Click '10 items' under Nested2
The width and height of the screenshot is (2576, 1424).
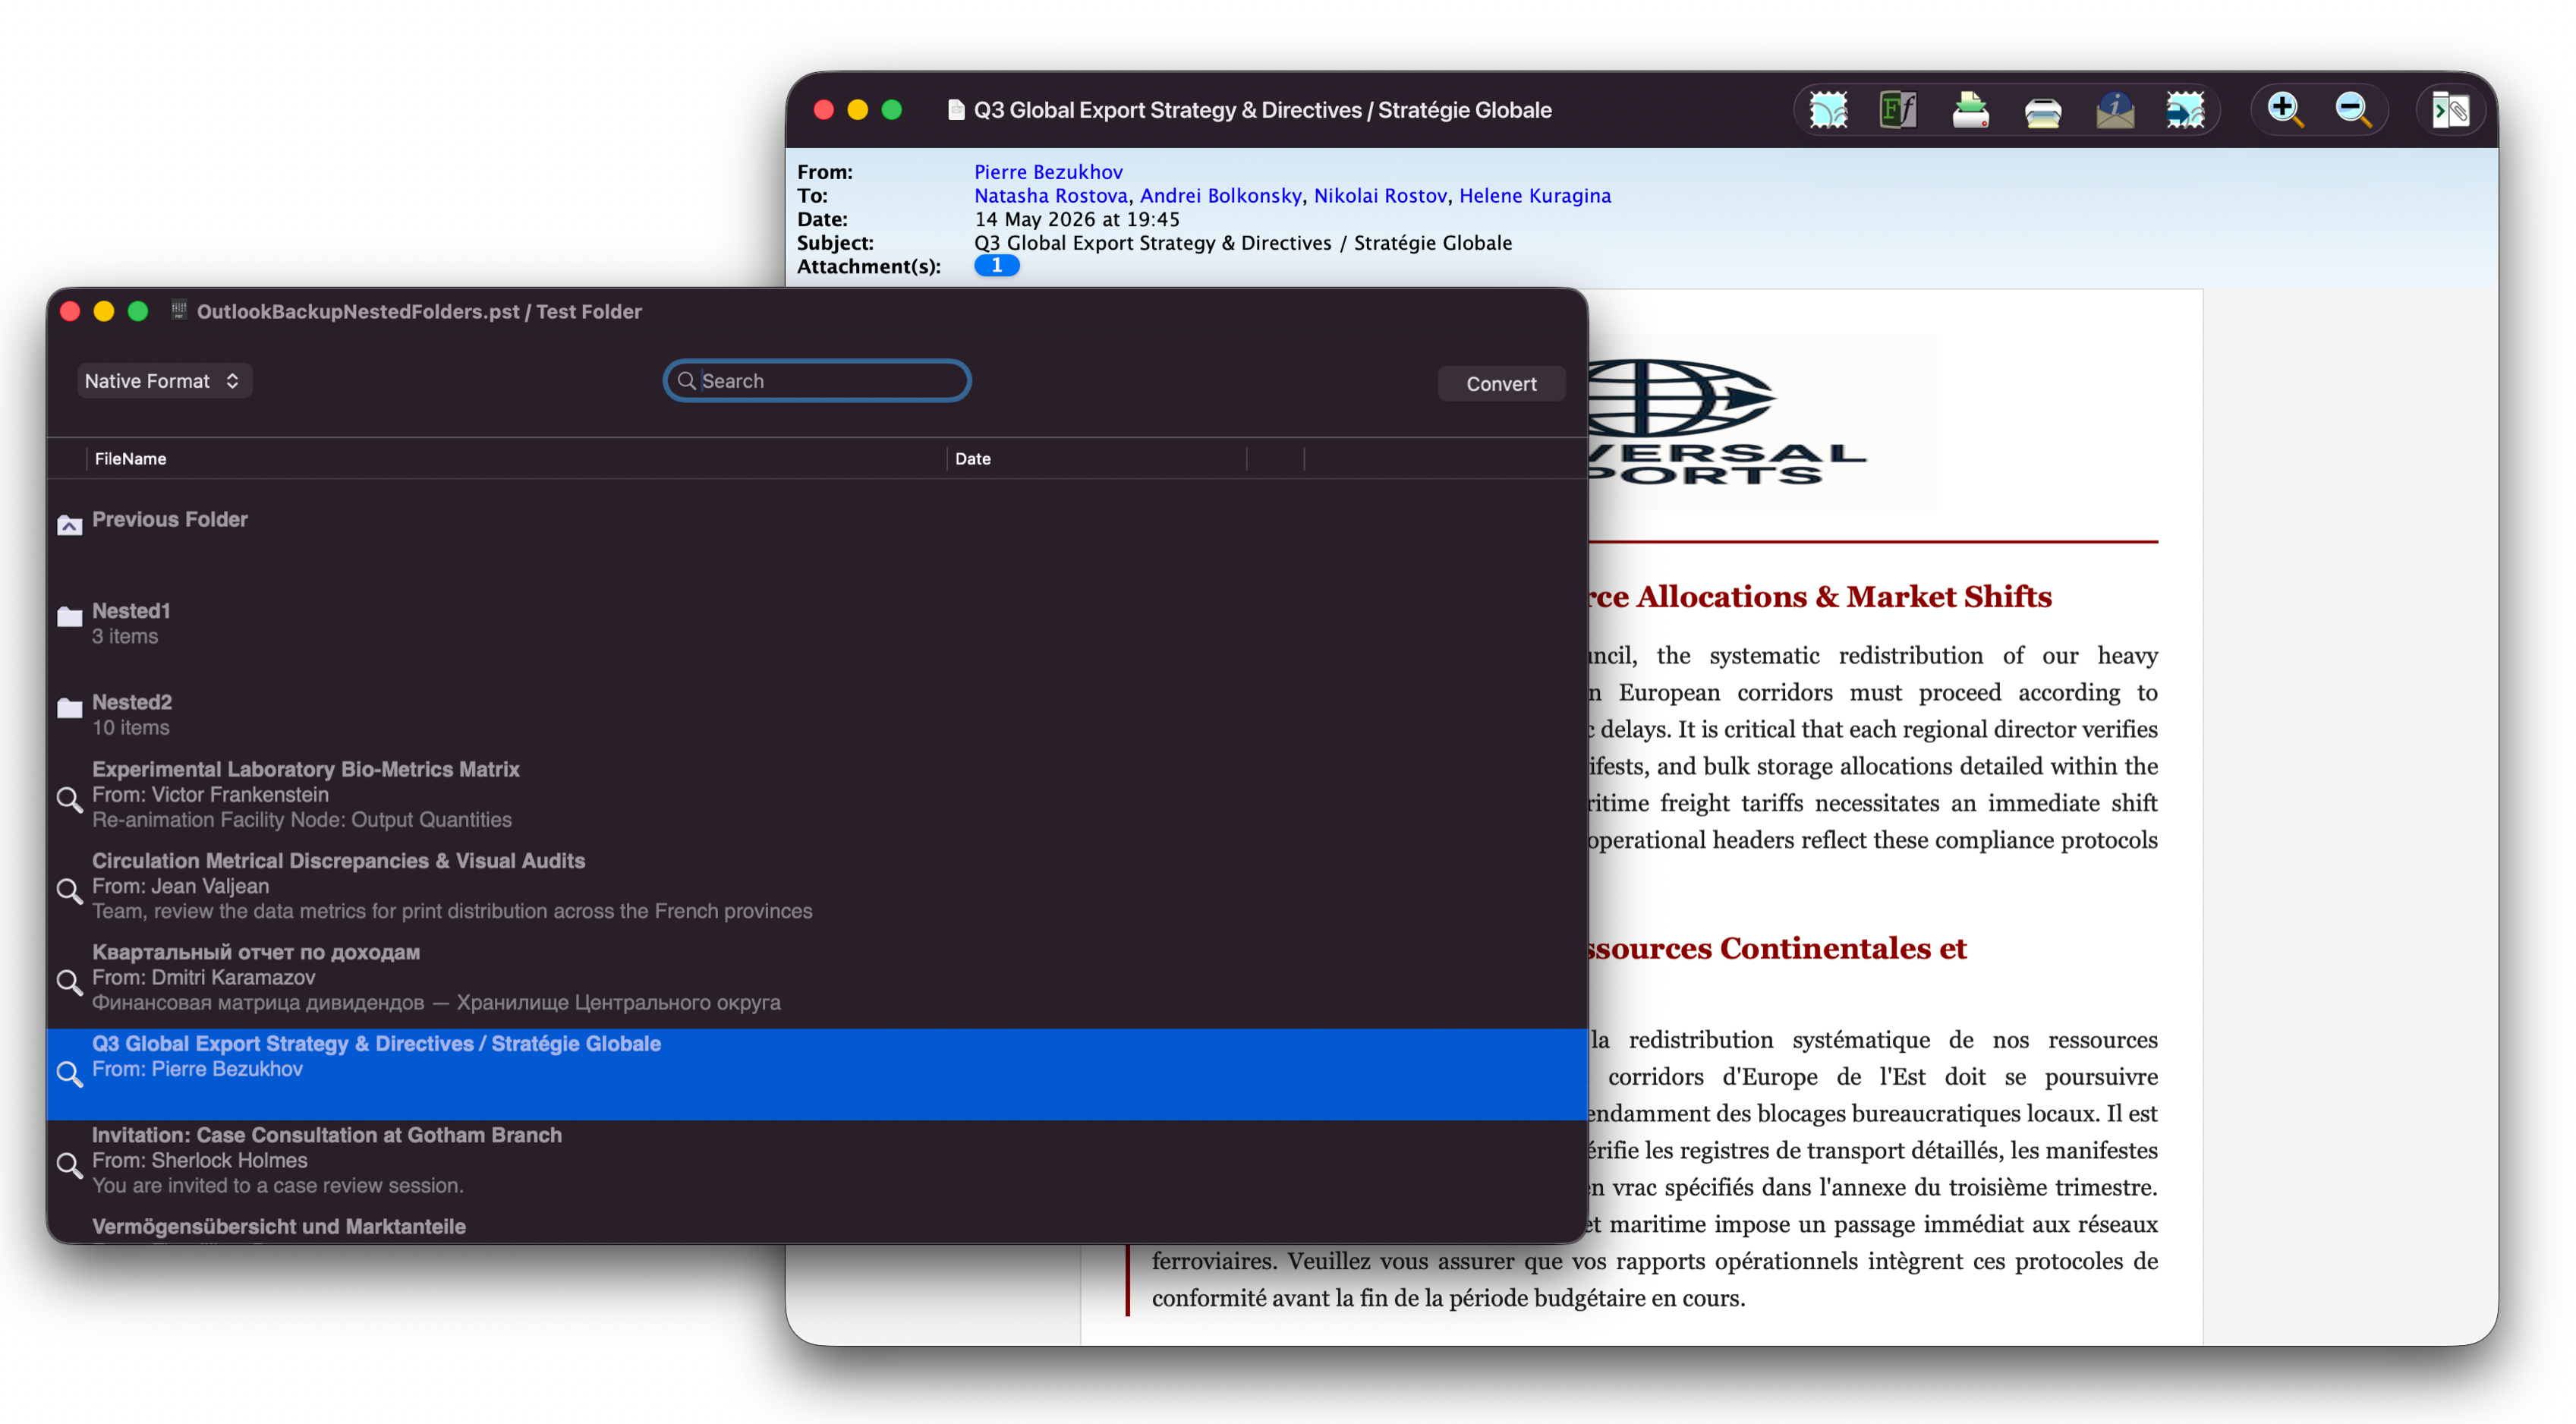click(130, 728)
